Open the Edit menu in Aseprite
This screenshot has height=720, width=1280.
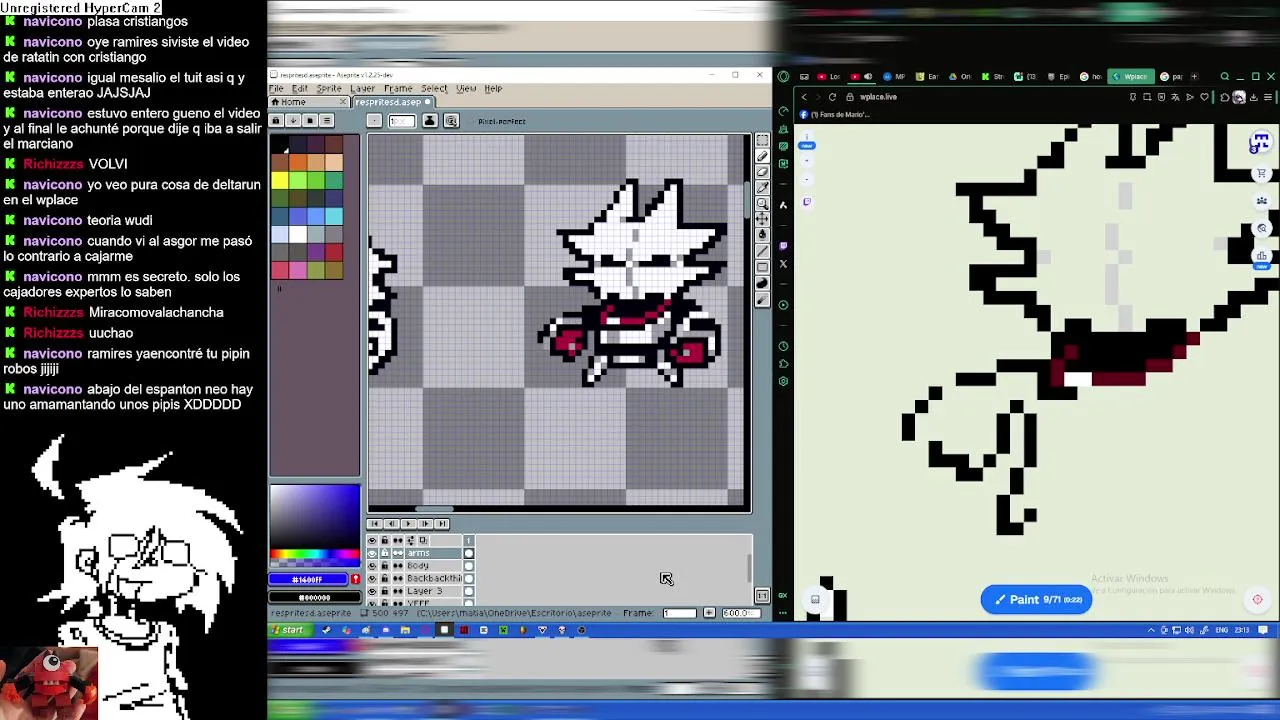[x=299, y=88]
